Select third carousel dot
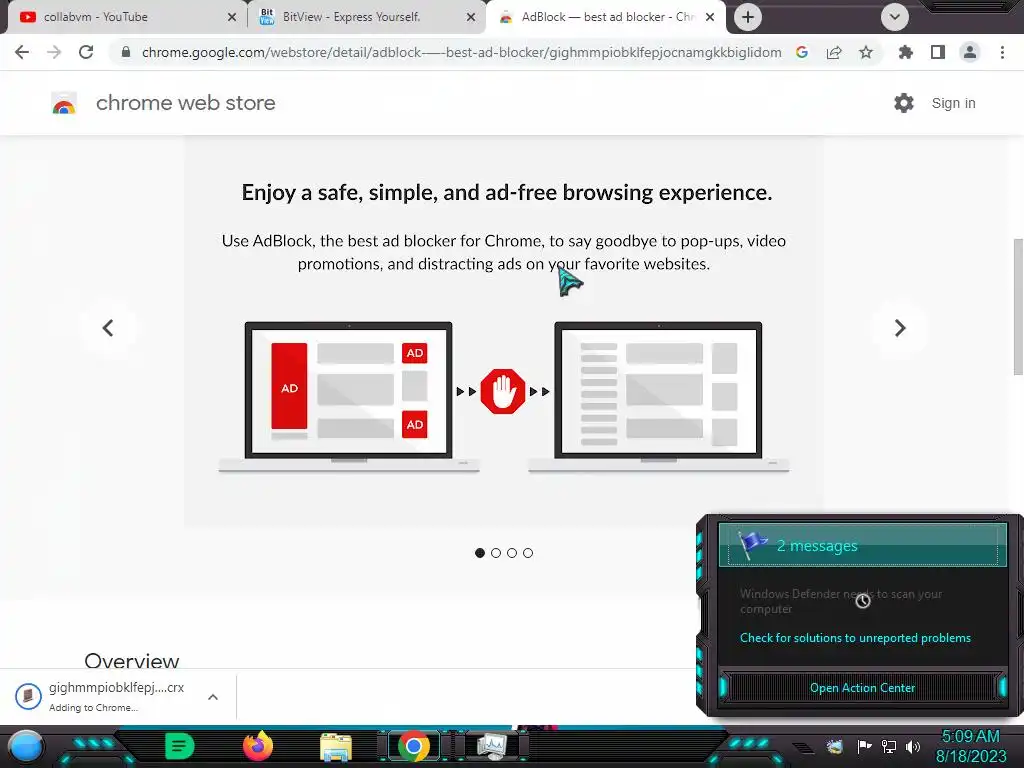Viewport: 1024px width, 768px height. [x=512, y=553]
